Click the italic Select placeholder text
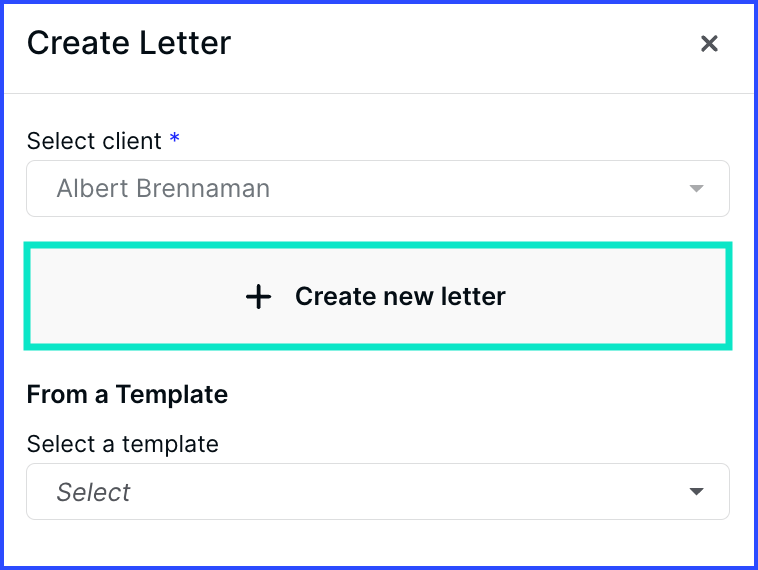The width and height of the screenshot is (758, 570). (x=93, y=492)
